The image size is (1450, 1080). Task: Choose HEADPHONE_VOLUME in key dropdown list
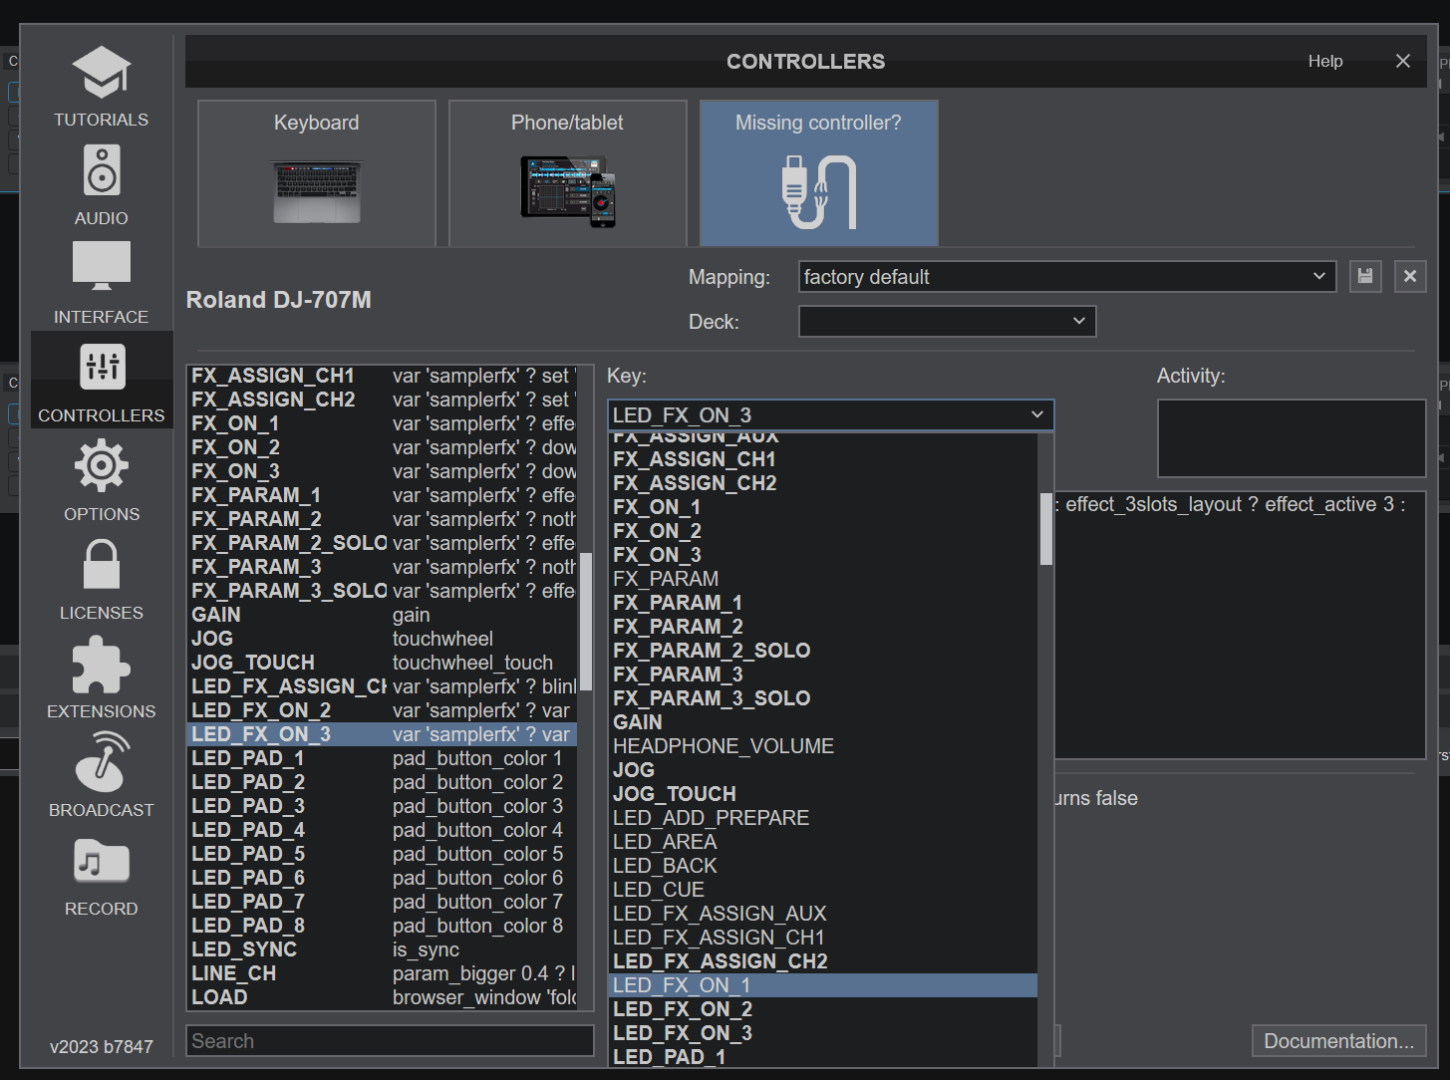tap(824, 746)
